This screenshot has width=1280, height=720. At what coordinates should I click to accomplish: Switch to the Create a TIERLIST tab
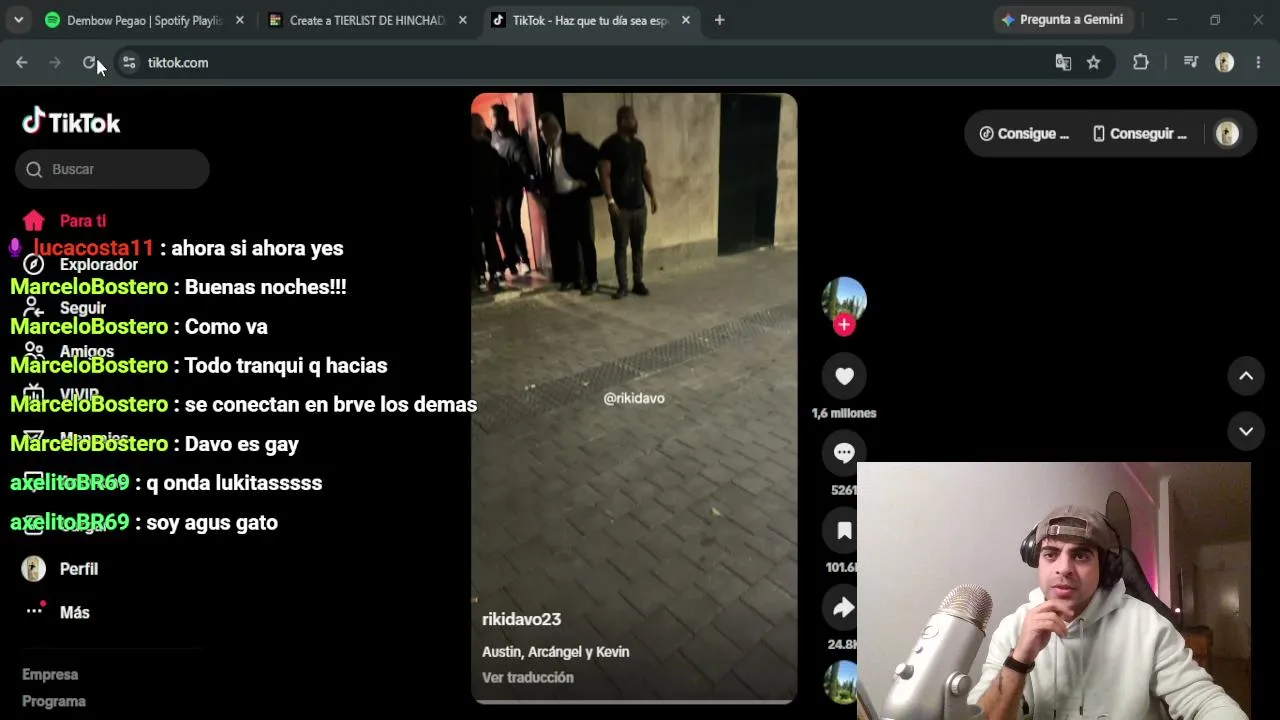367,20
